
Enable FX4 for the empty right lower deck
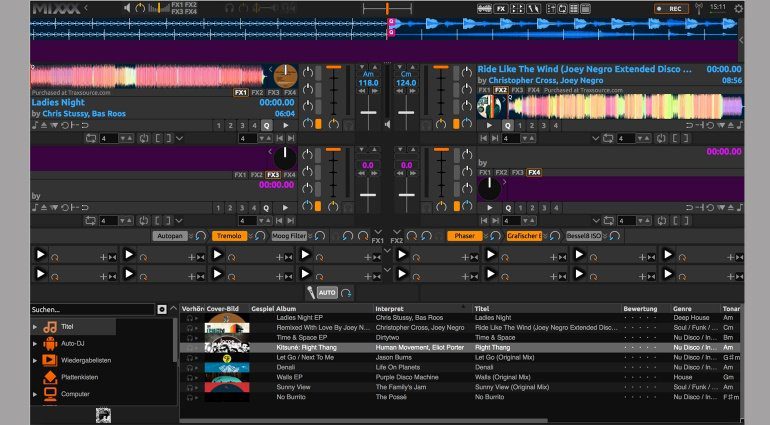[x=534, y=172]
